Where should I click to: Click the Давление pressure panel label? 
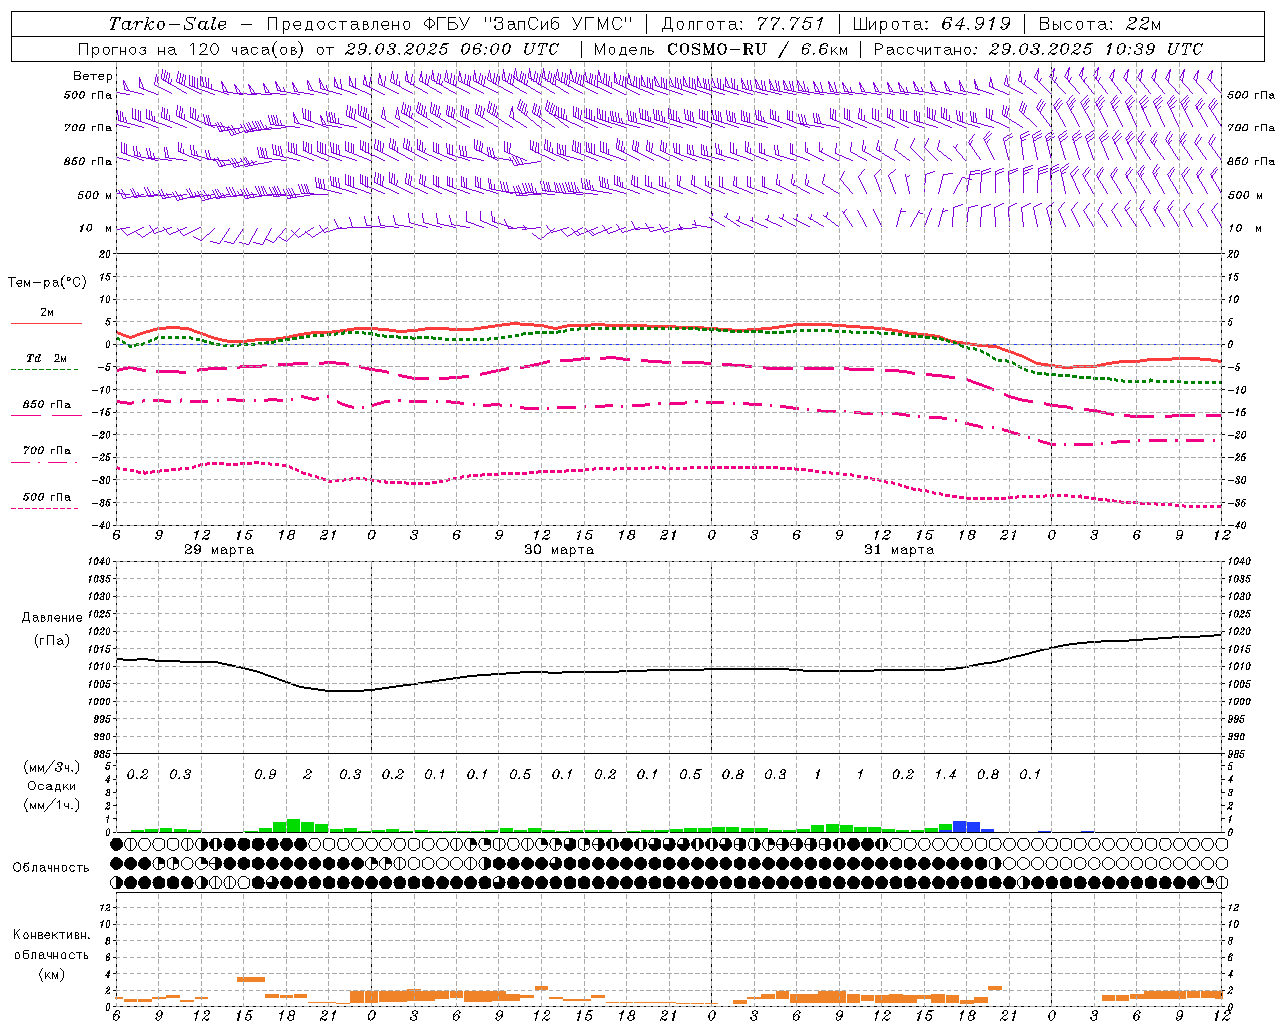[52, 618]
